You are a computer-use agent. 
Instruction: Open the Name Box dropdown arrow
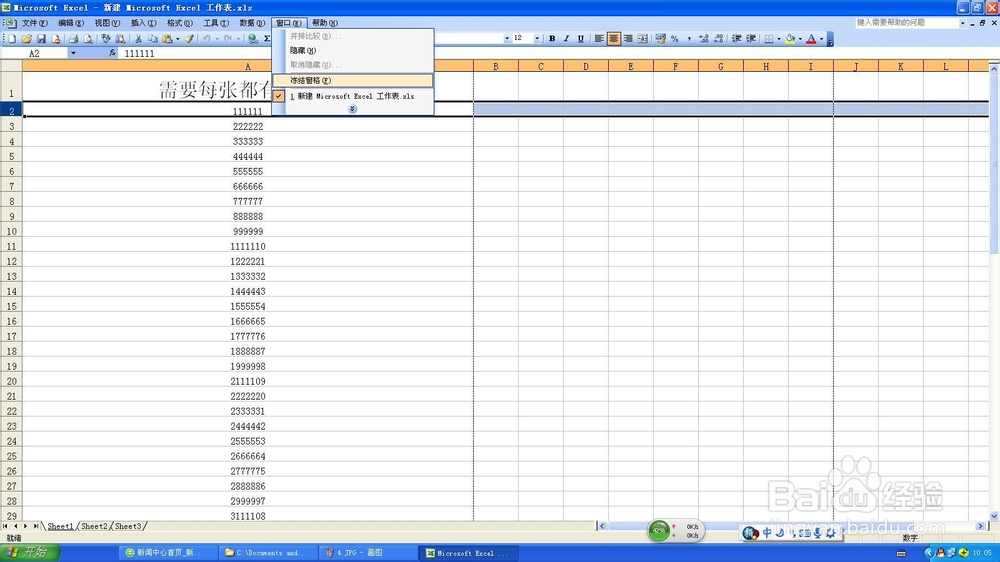[x=73, y=54]
